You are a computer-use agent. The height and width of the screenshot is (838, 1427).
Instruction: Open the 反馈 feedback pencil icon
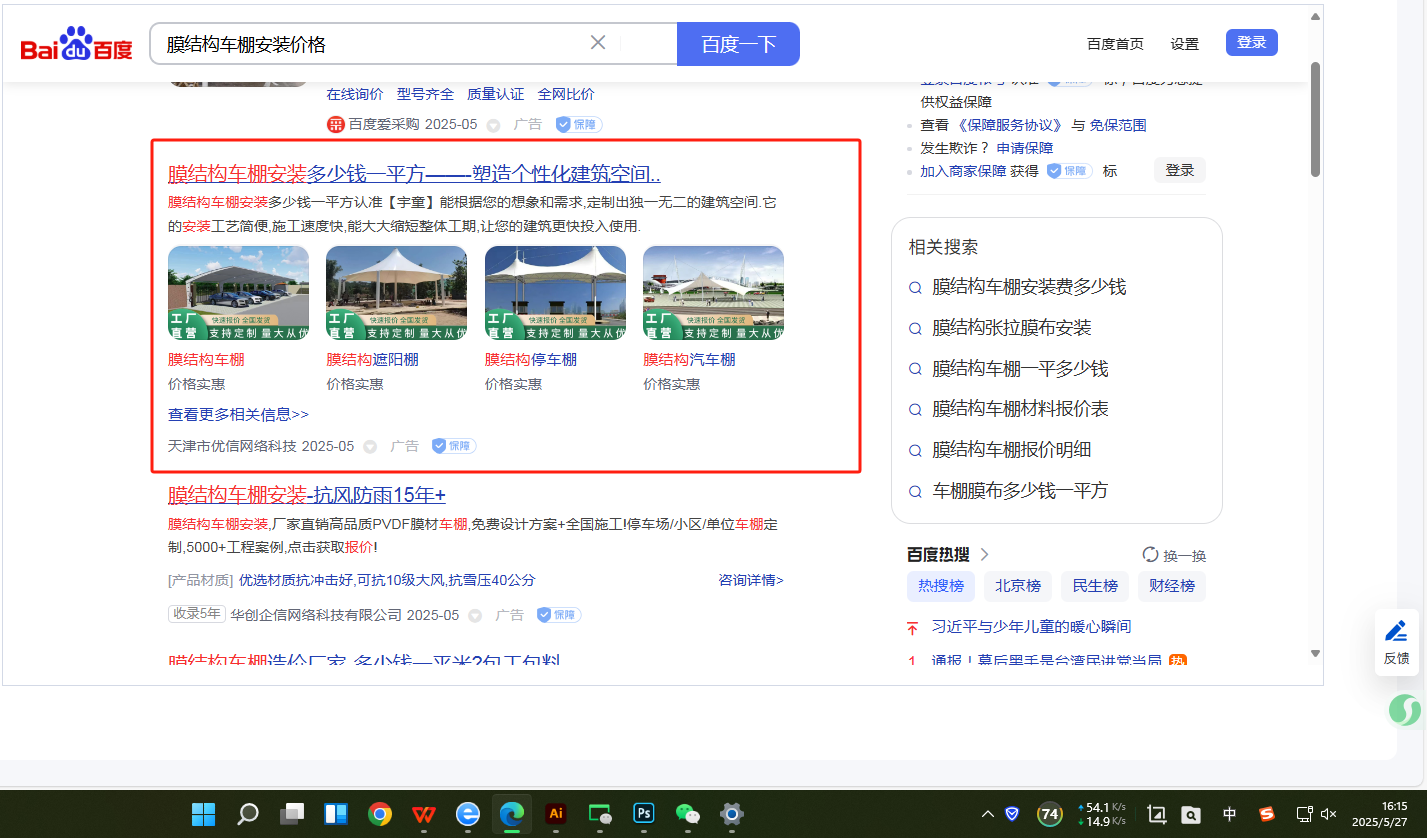pos(1396,631)
